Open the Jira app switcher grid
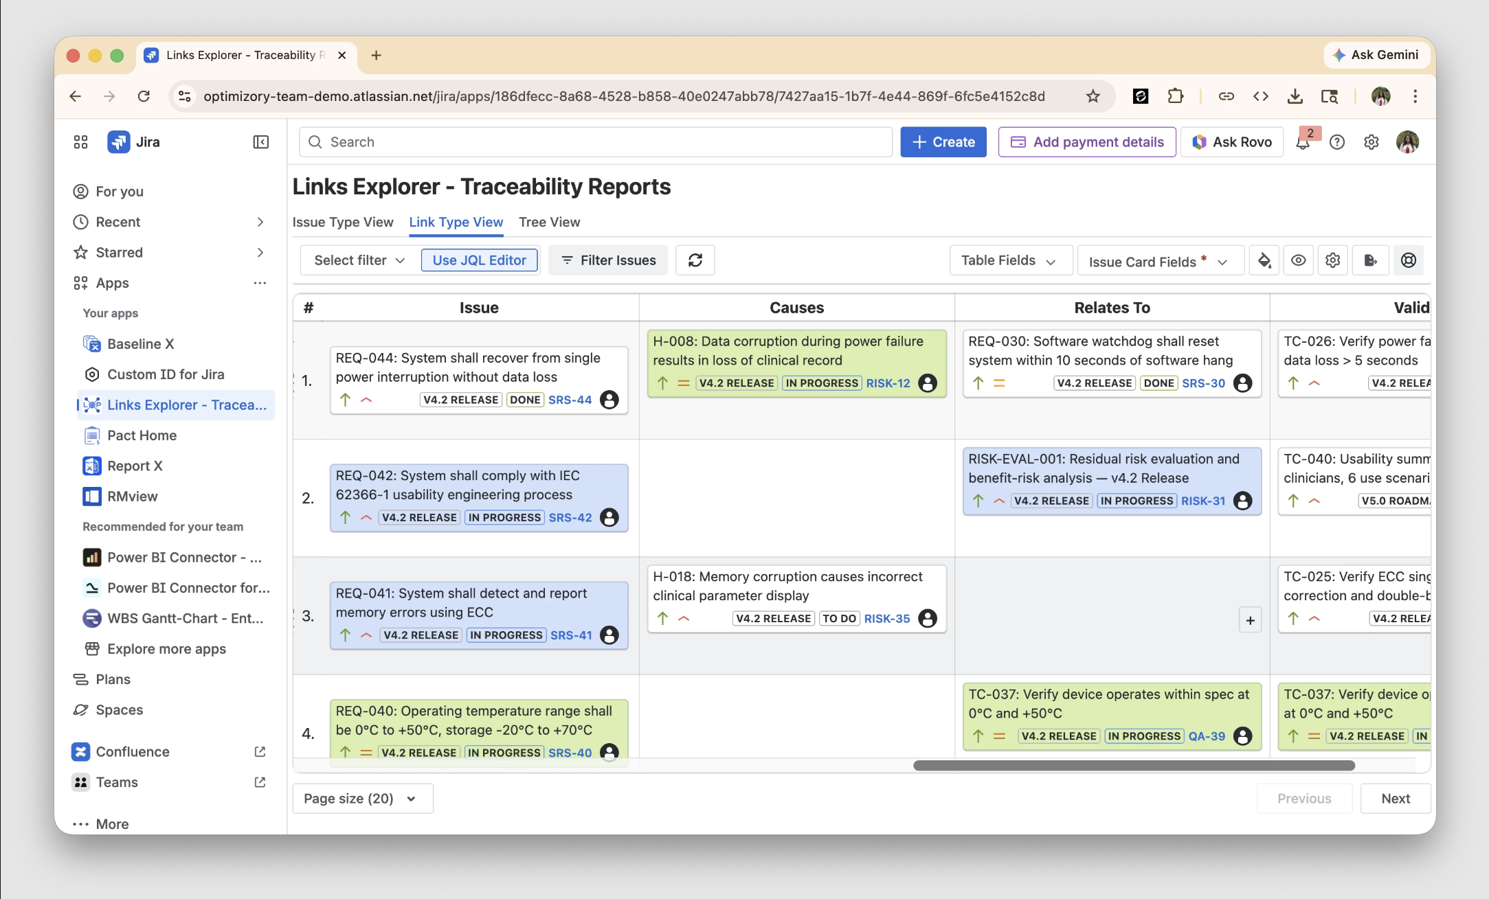Image resolution: width=1489 pixels, height=899 pixels. pyautogui.click(x=81, y=142)
